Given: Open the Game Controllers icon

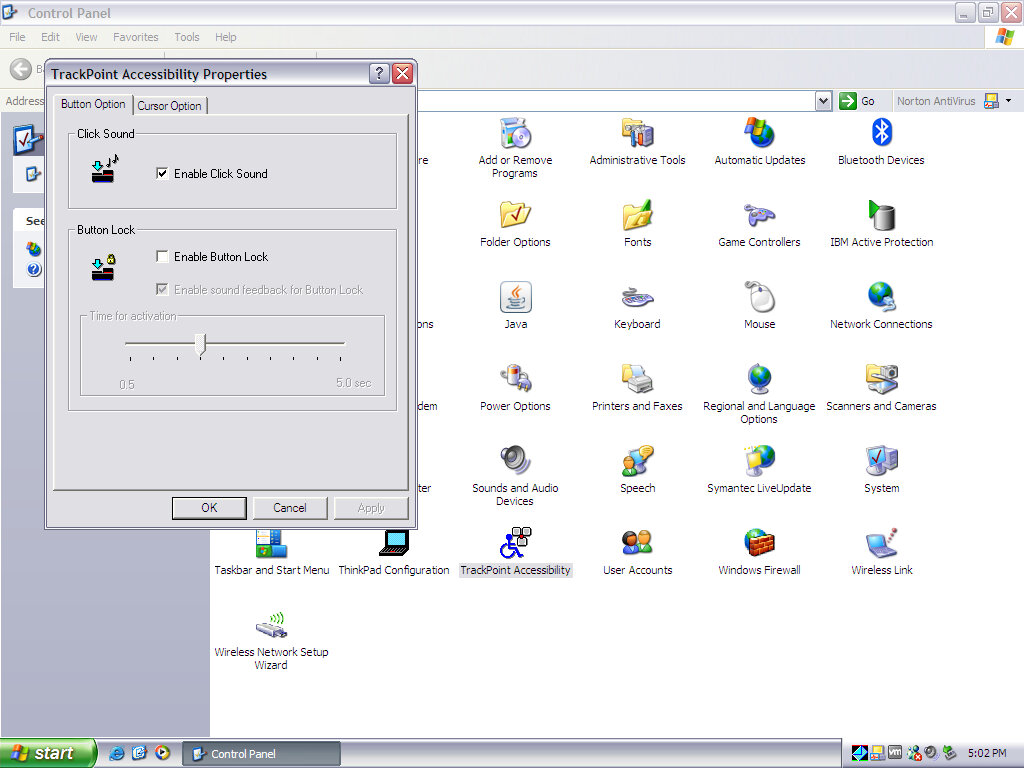Looking at the screenshot, I should pyautogui.click(x=759, y=216).
